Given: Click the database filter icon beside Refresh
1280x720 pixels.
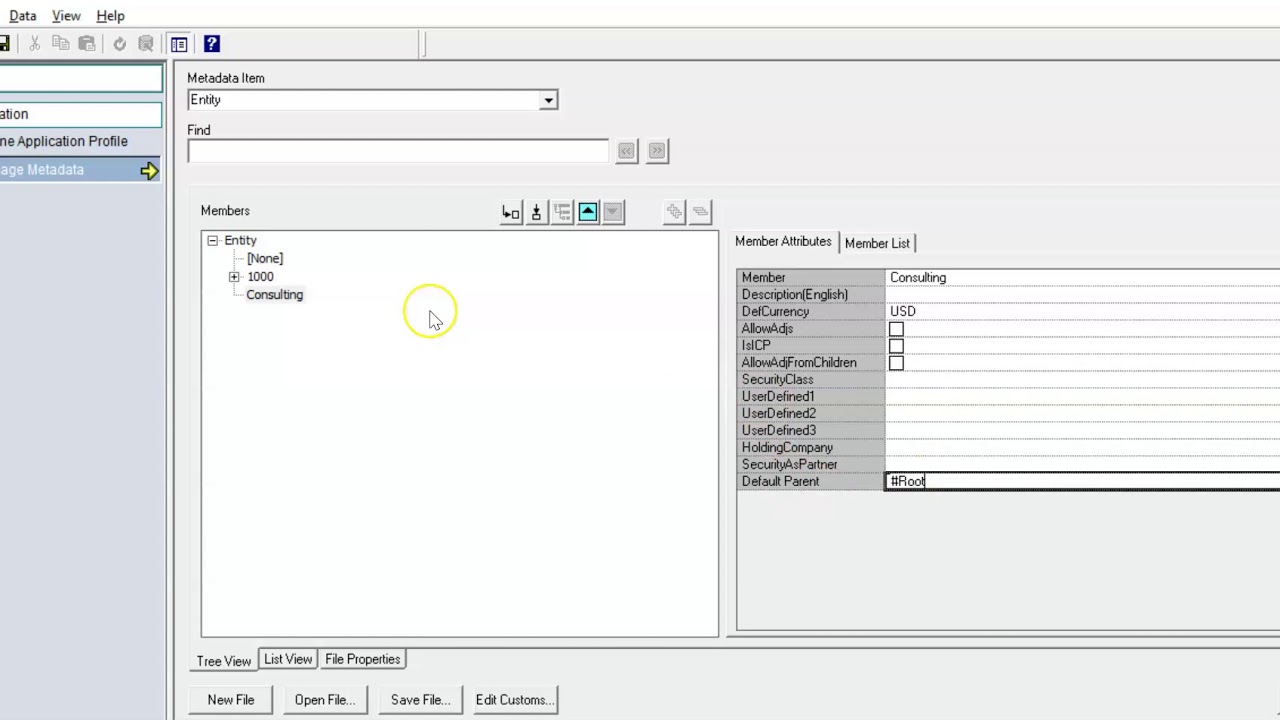Looking at the screenshot, I should (146, 44).
